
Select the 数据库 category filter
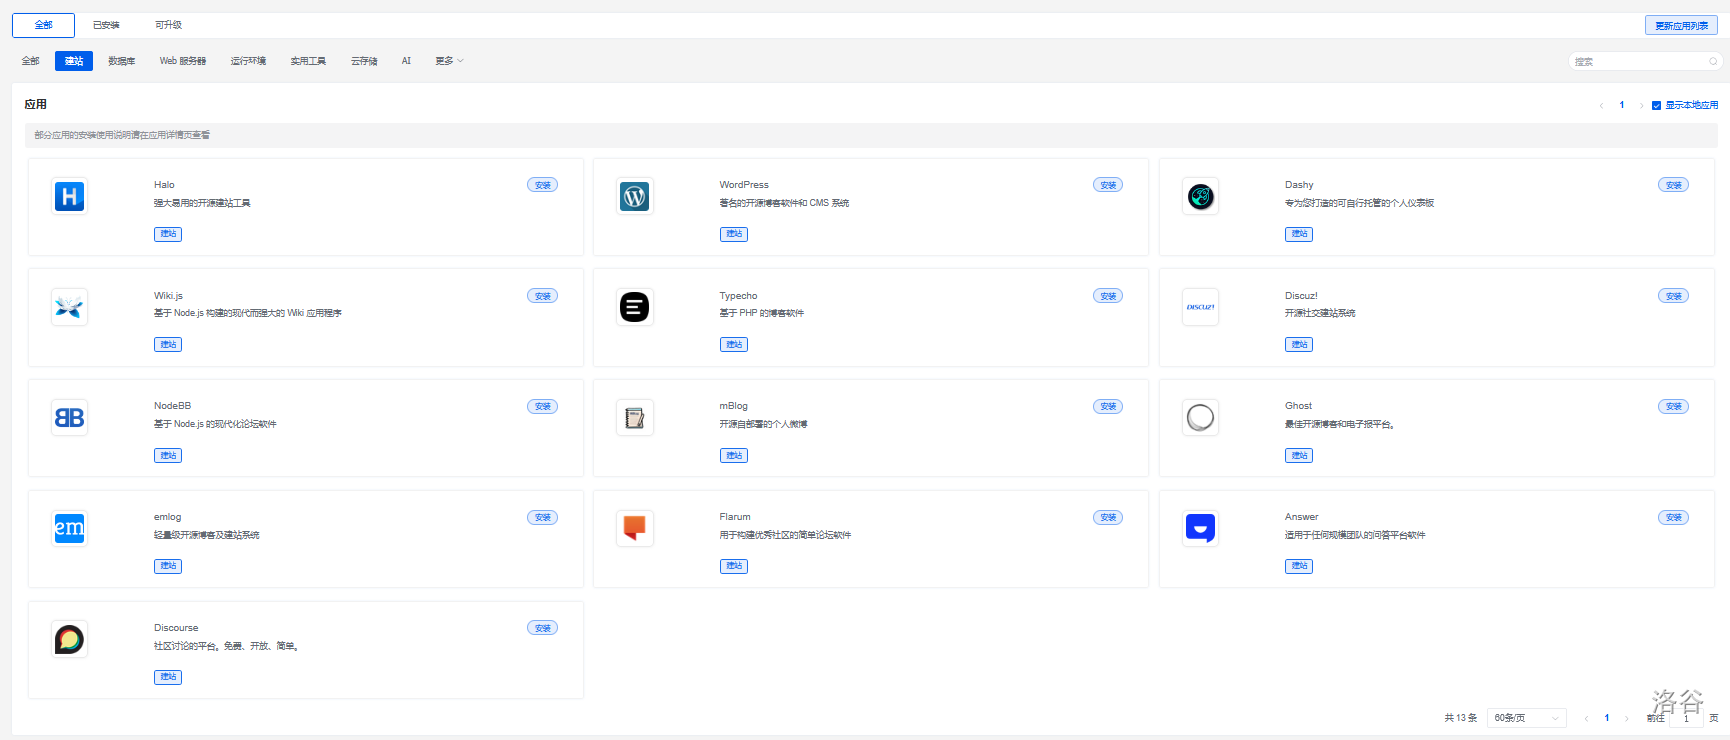coord(121,61)
